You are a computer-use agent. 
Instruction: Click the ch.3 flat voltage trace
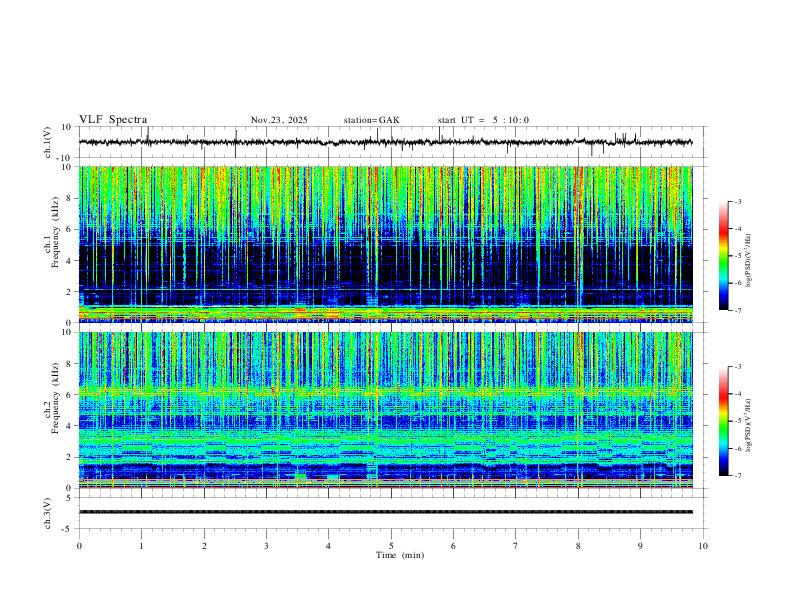pos(386,512)
